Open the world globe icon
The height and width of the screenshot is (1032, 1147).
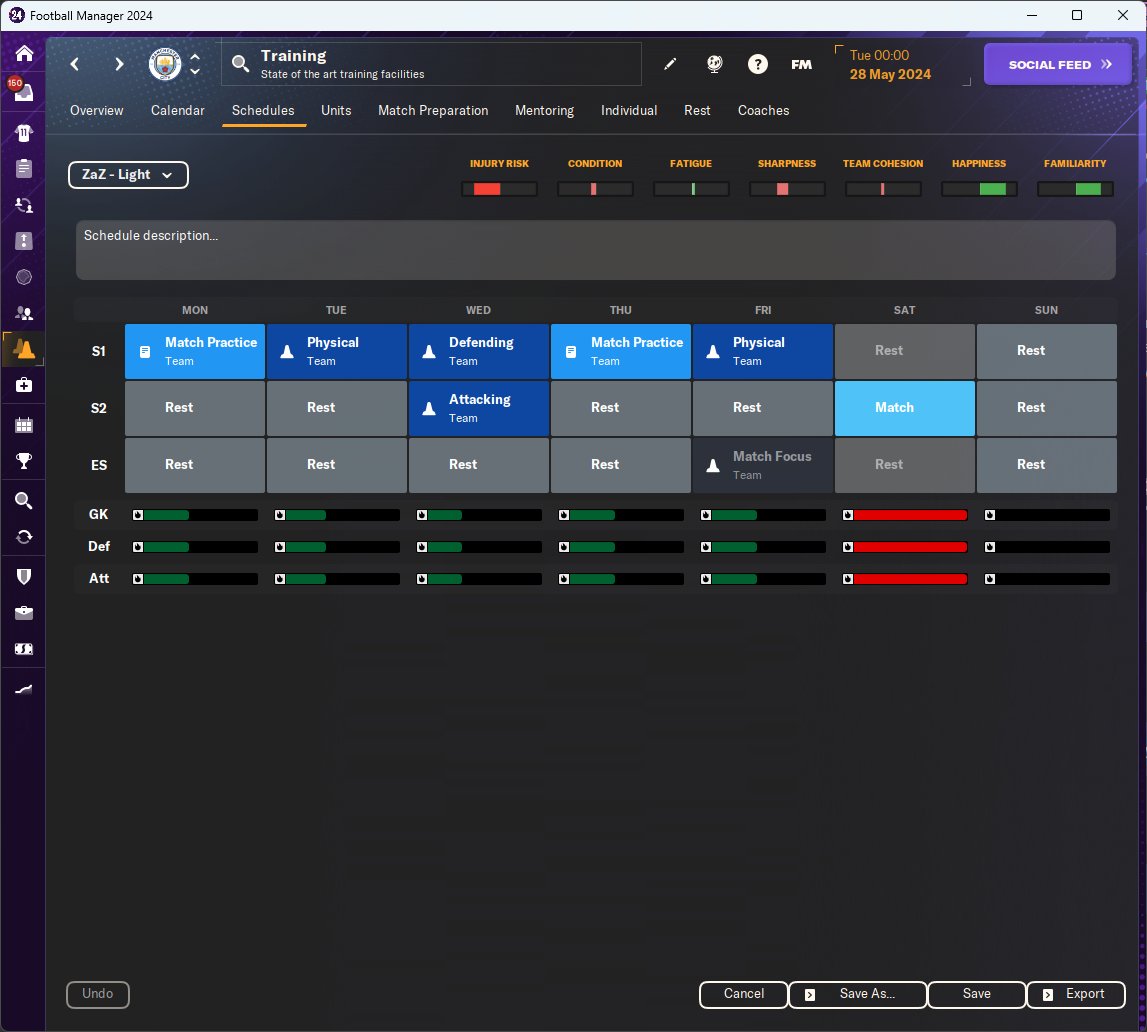pos(715,64)
